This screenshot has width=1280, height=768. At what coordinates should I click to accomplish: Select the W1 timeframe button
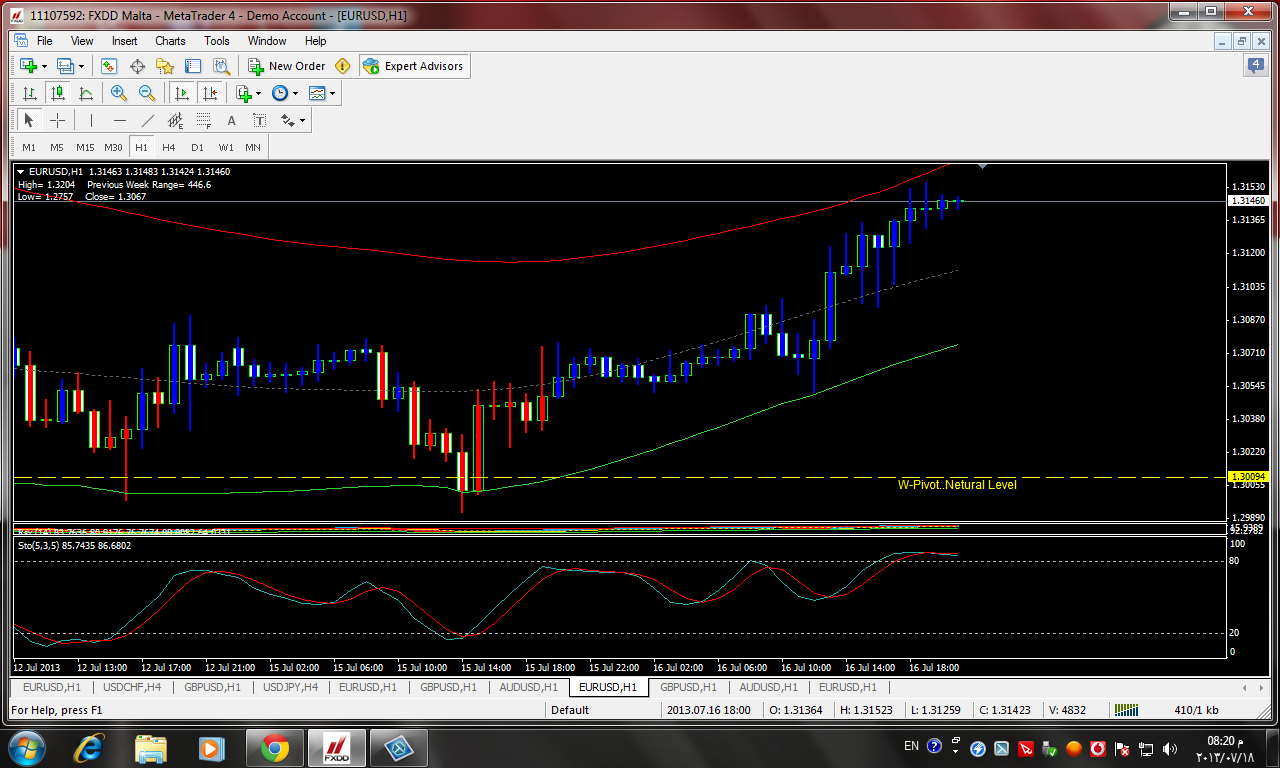(x=226, y=147)
